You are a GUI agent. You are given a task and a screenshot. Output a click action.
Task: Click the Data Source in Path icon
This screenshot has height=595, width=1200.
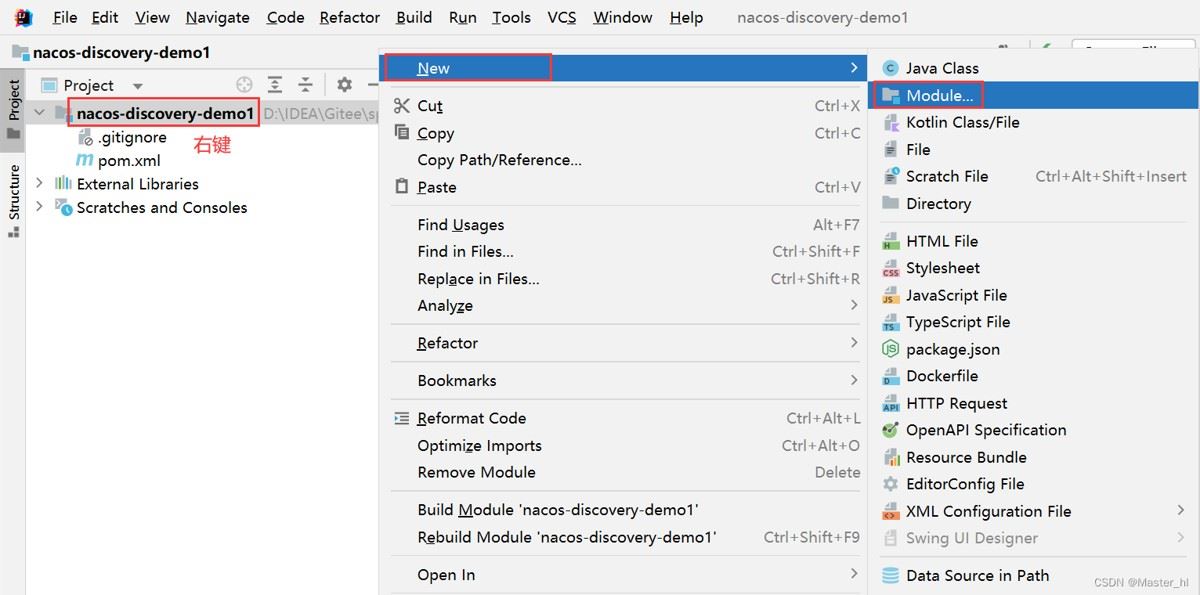tap(890, 575)
